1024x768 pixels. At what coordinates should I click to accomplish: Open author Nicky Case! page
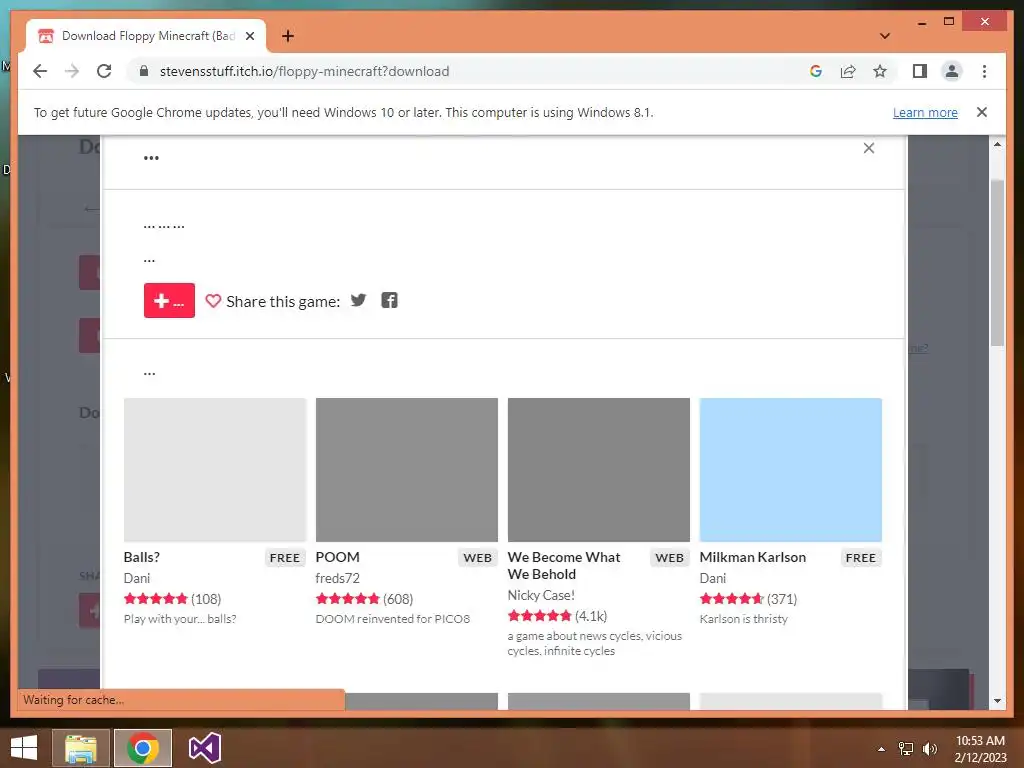tap(541, 595)
